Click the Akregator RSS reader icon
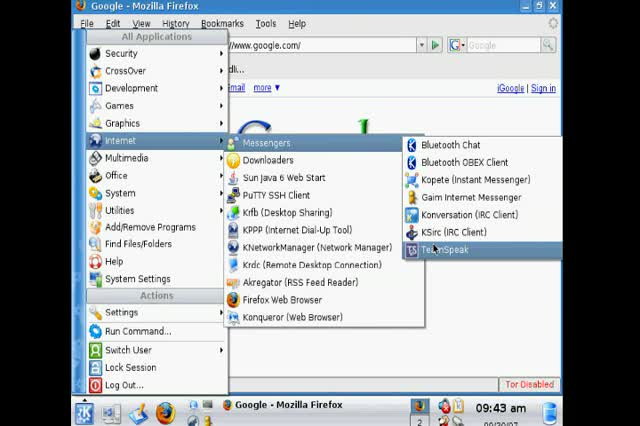The height and width of the screenshot is (426, 640). coord(233,282)
